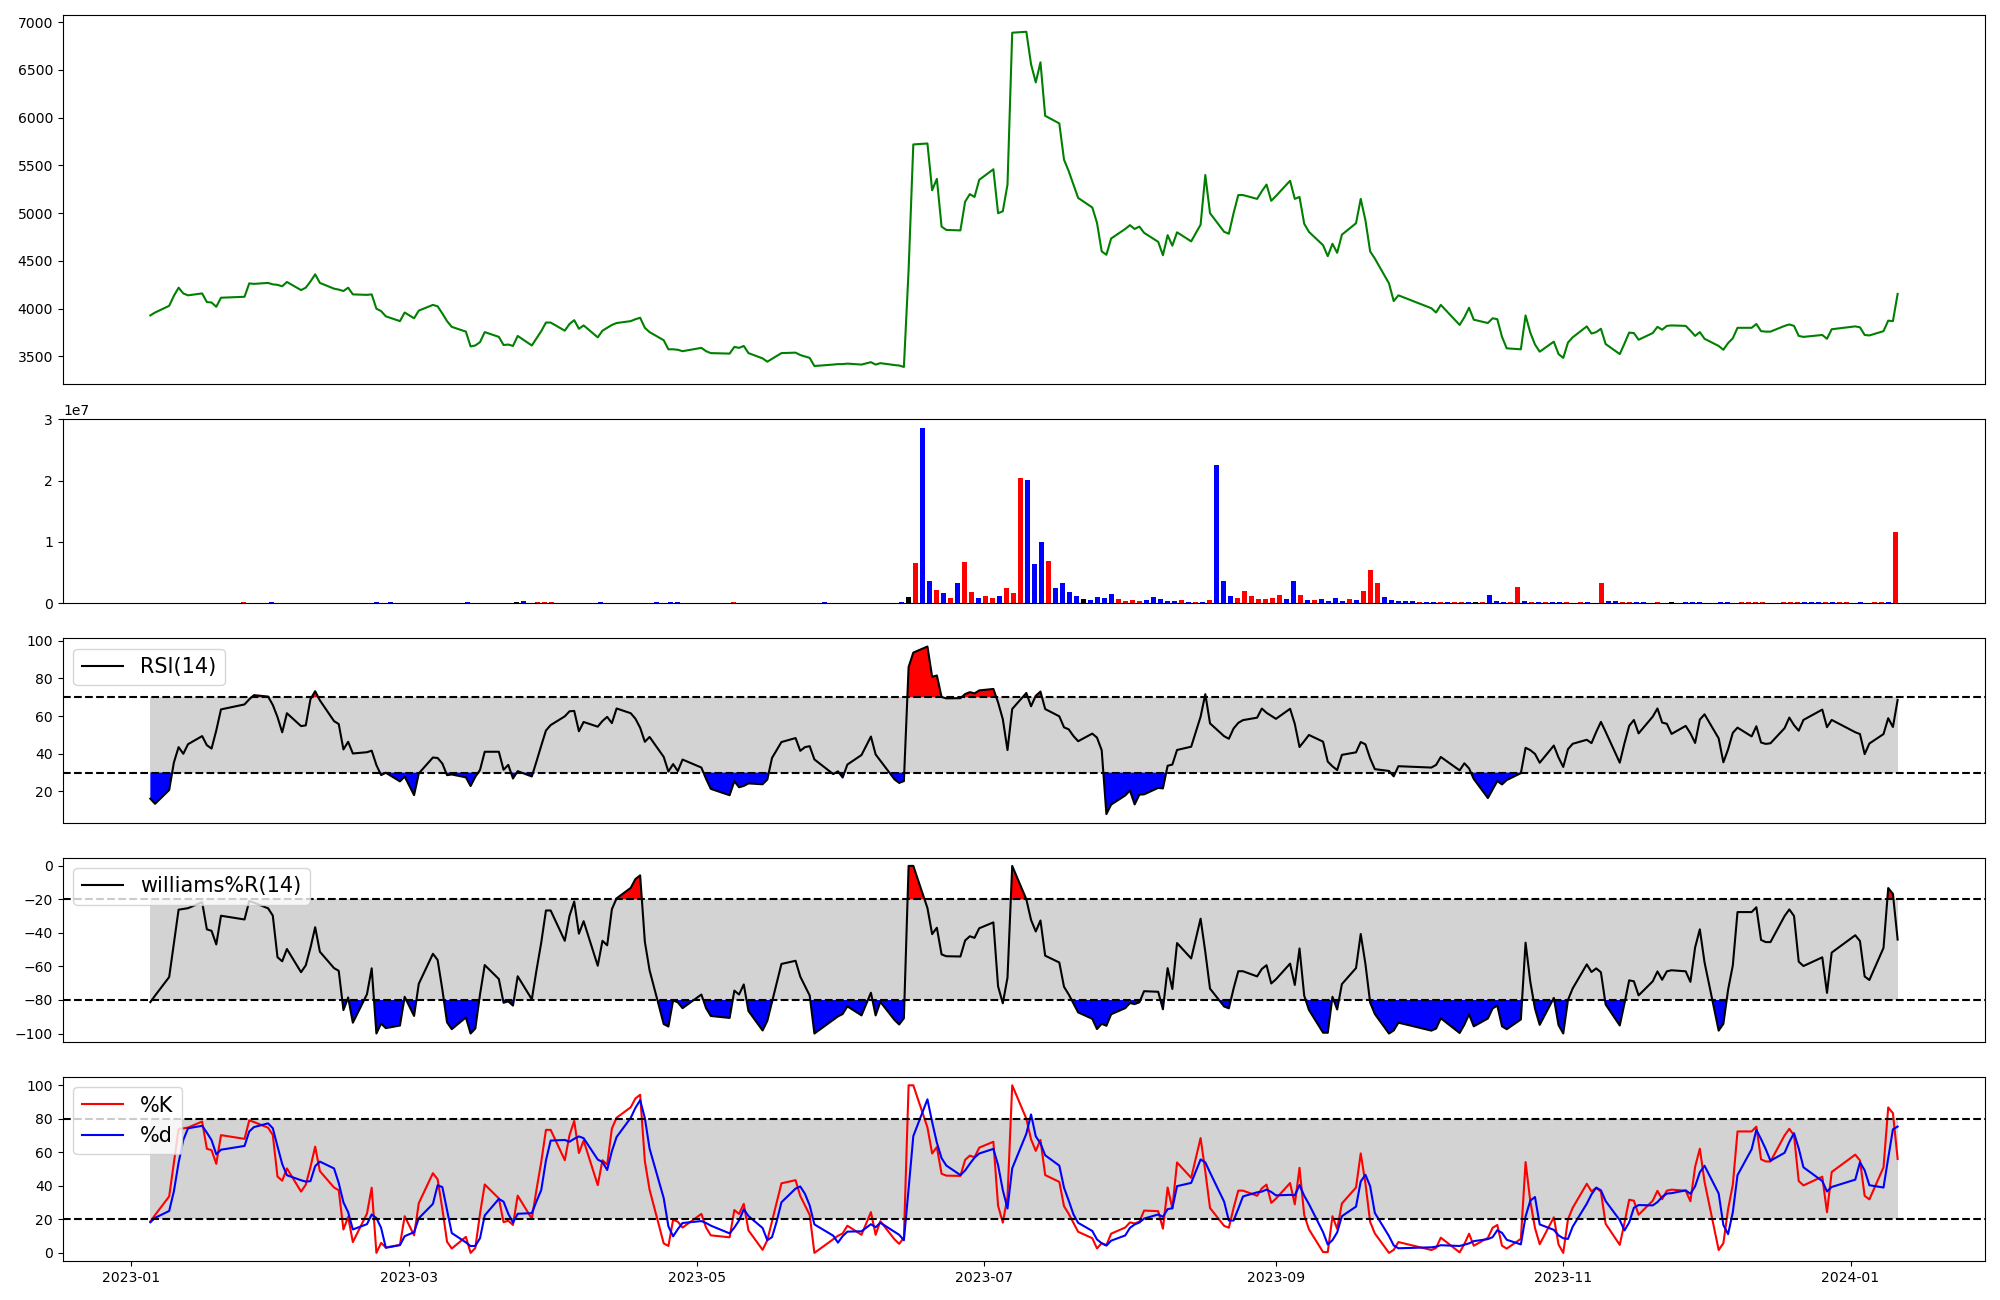Viewport: 2000px width, 1300px height.
Task: Click the last red volume bar
Action: (1895, 567)
